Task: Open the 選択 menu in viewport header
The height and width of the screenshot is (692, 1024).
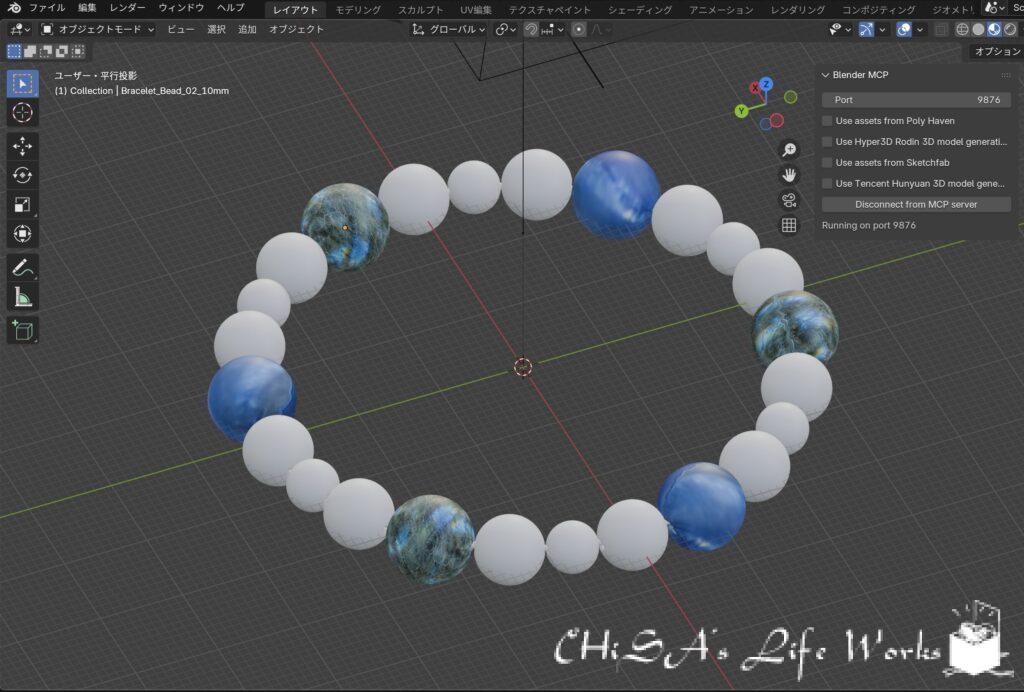Action: click(216, 29)
